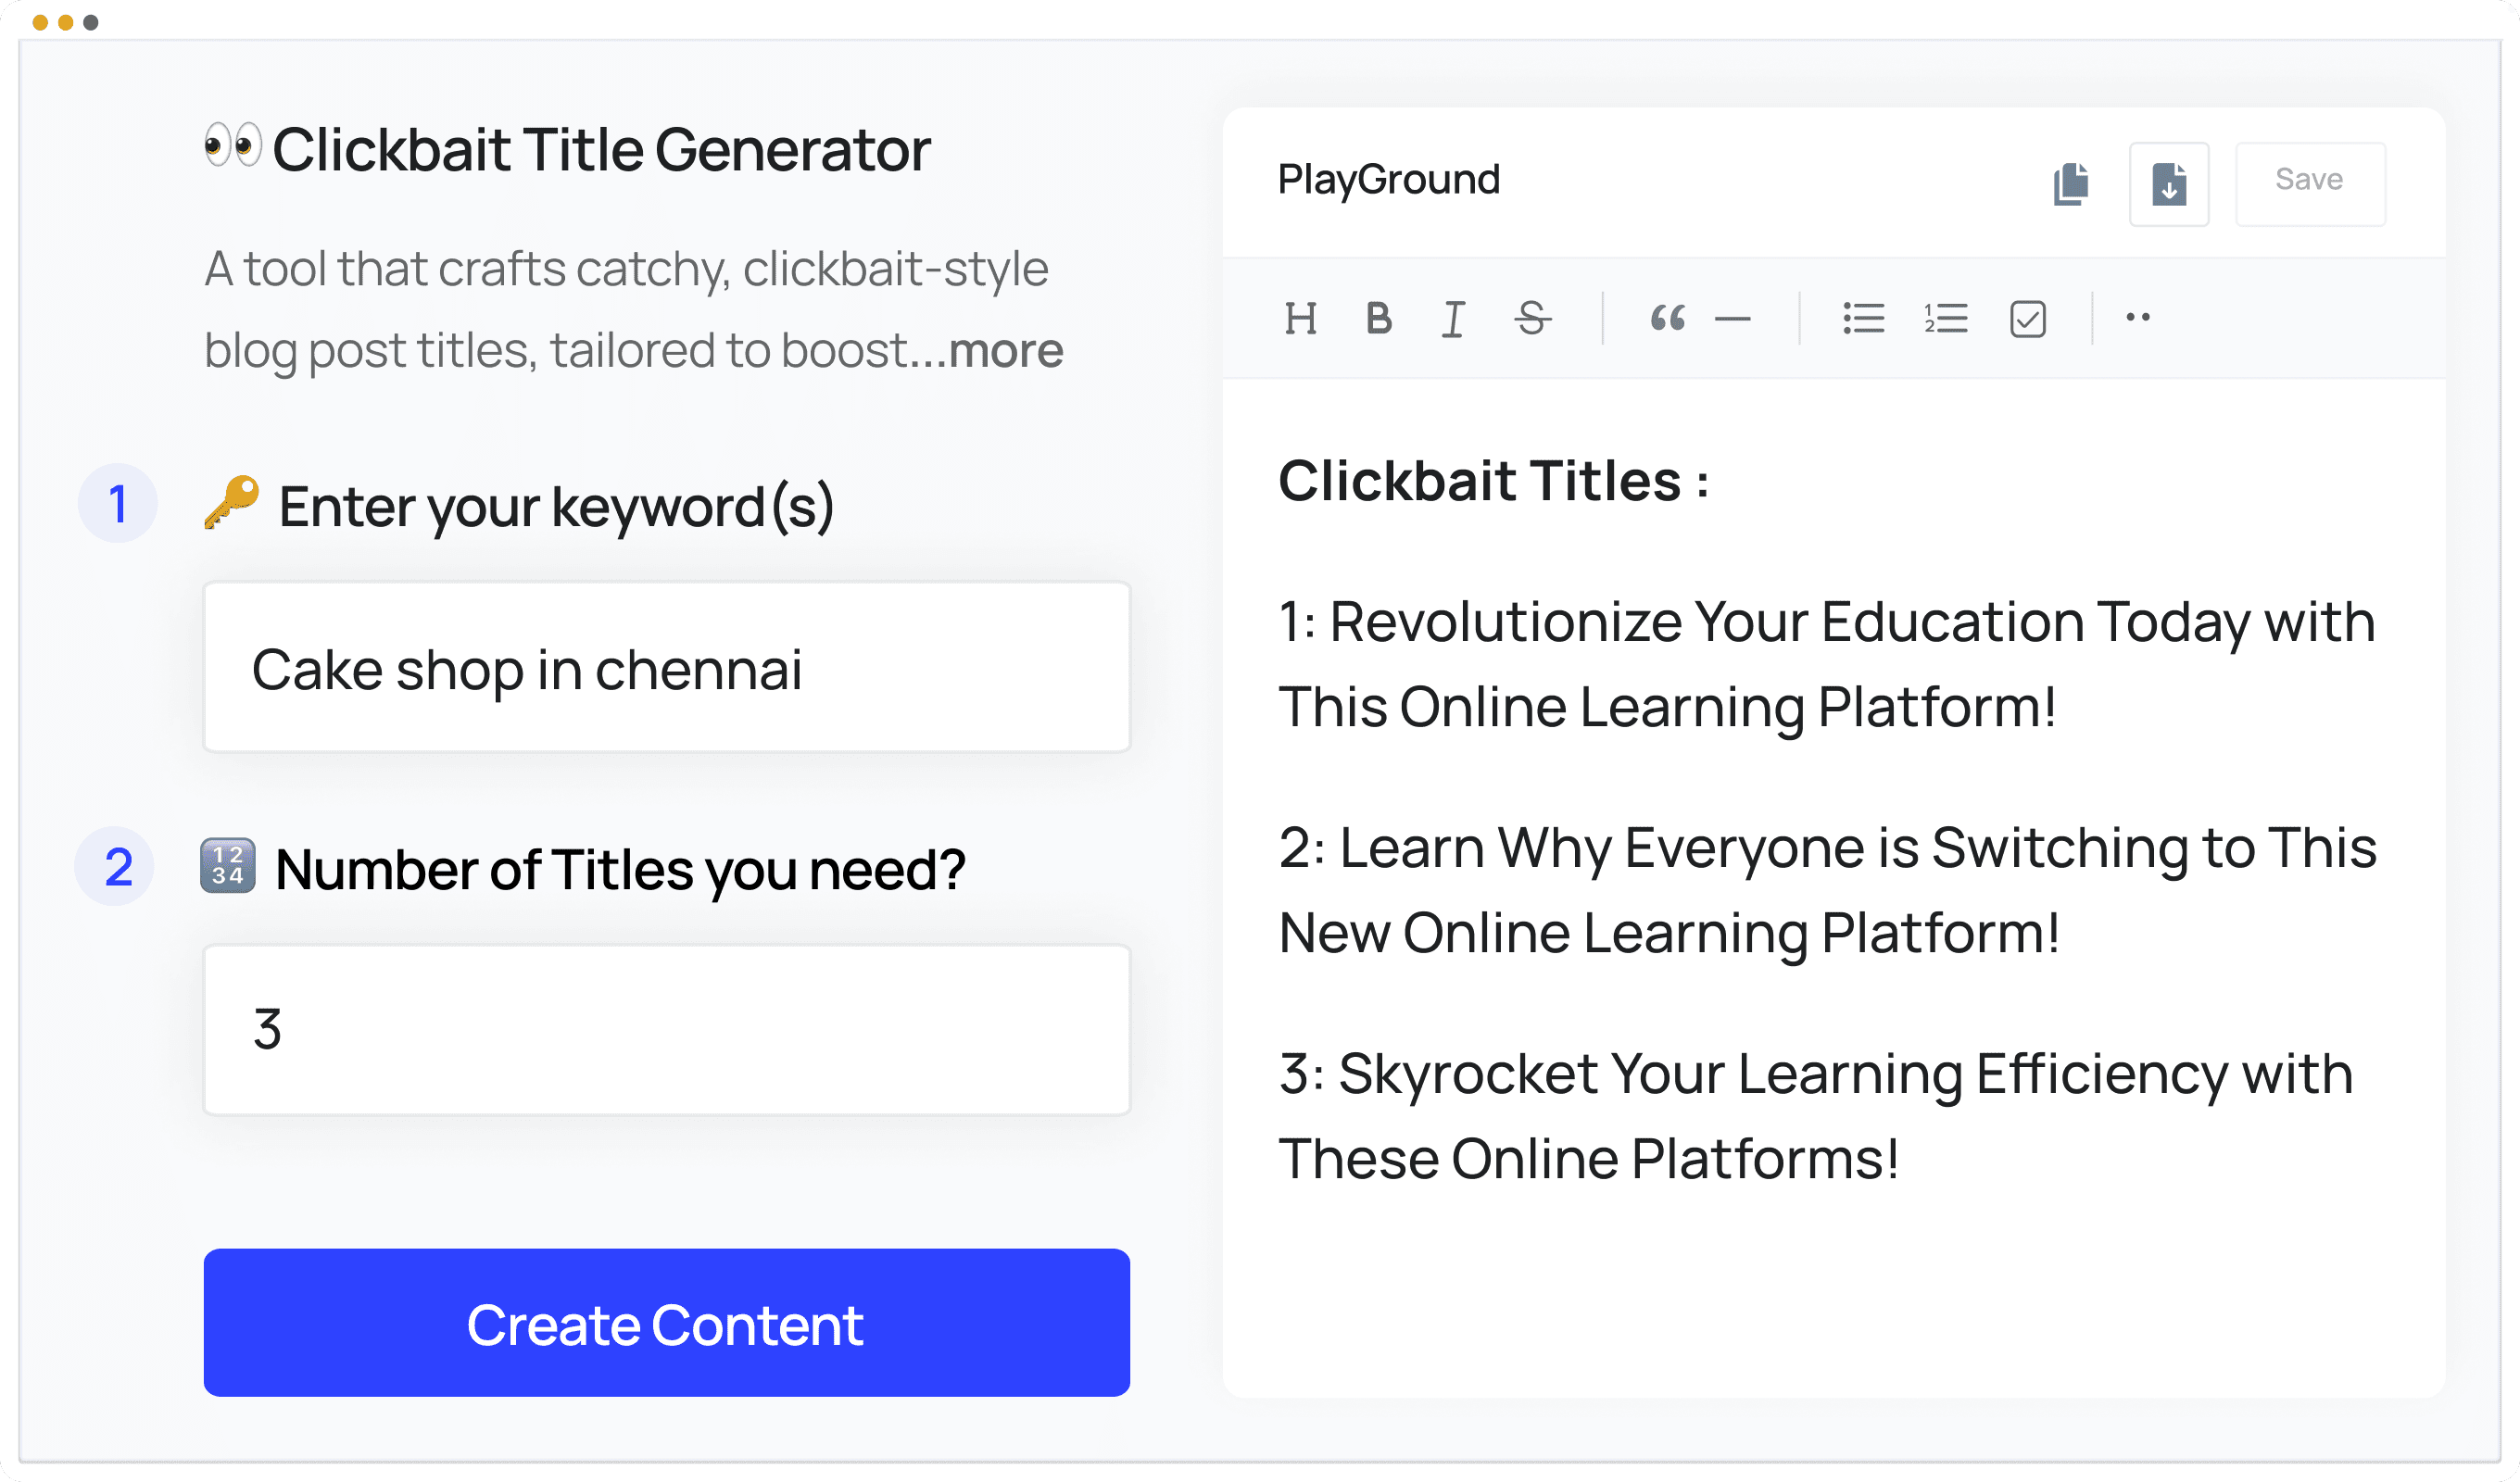Download the generated titles as a document

(x=2169, y=184)
